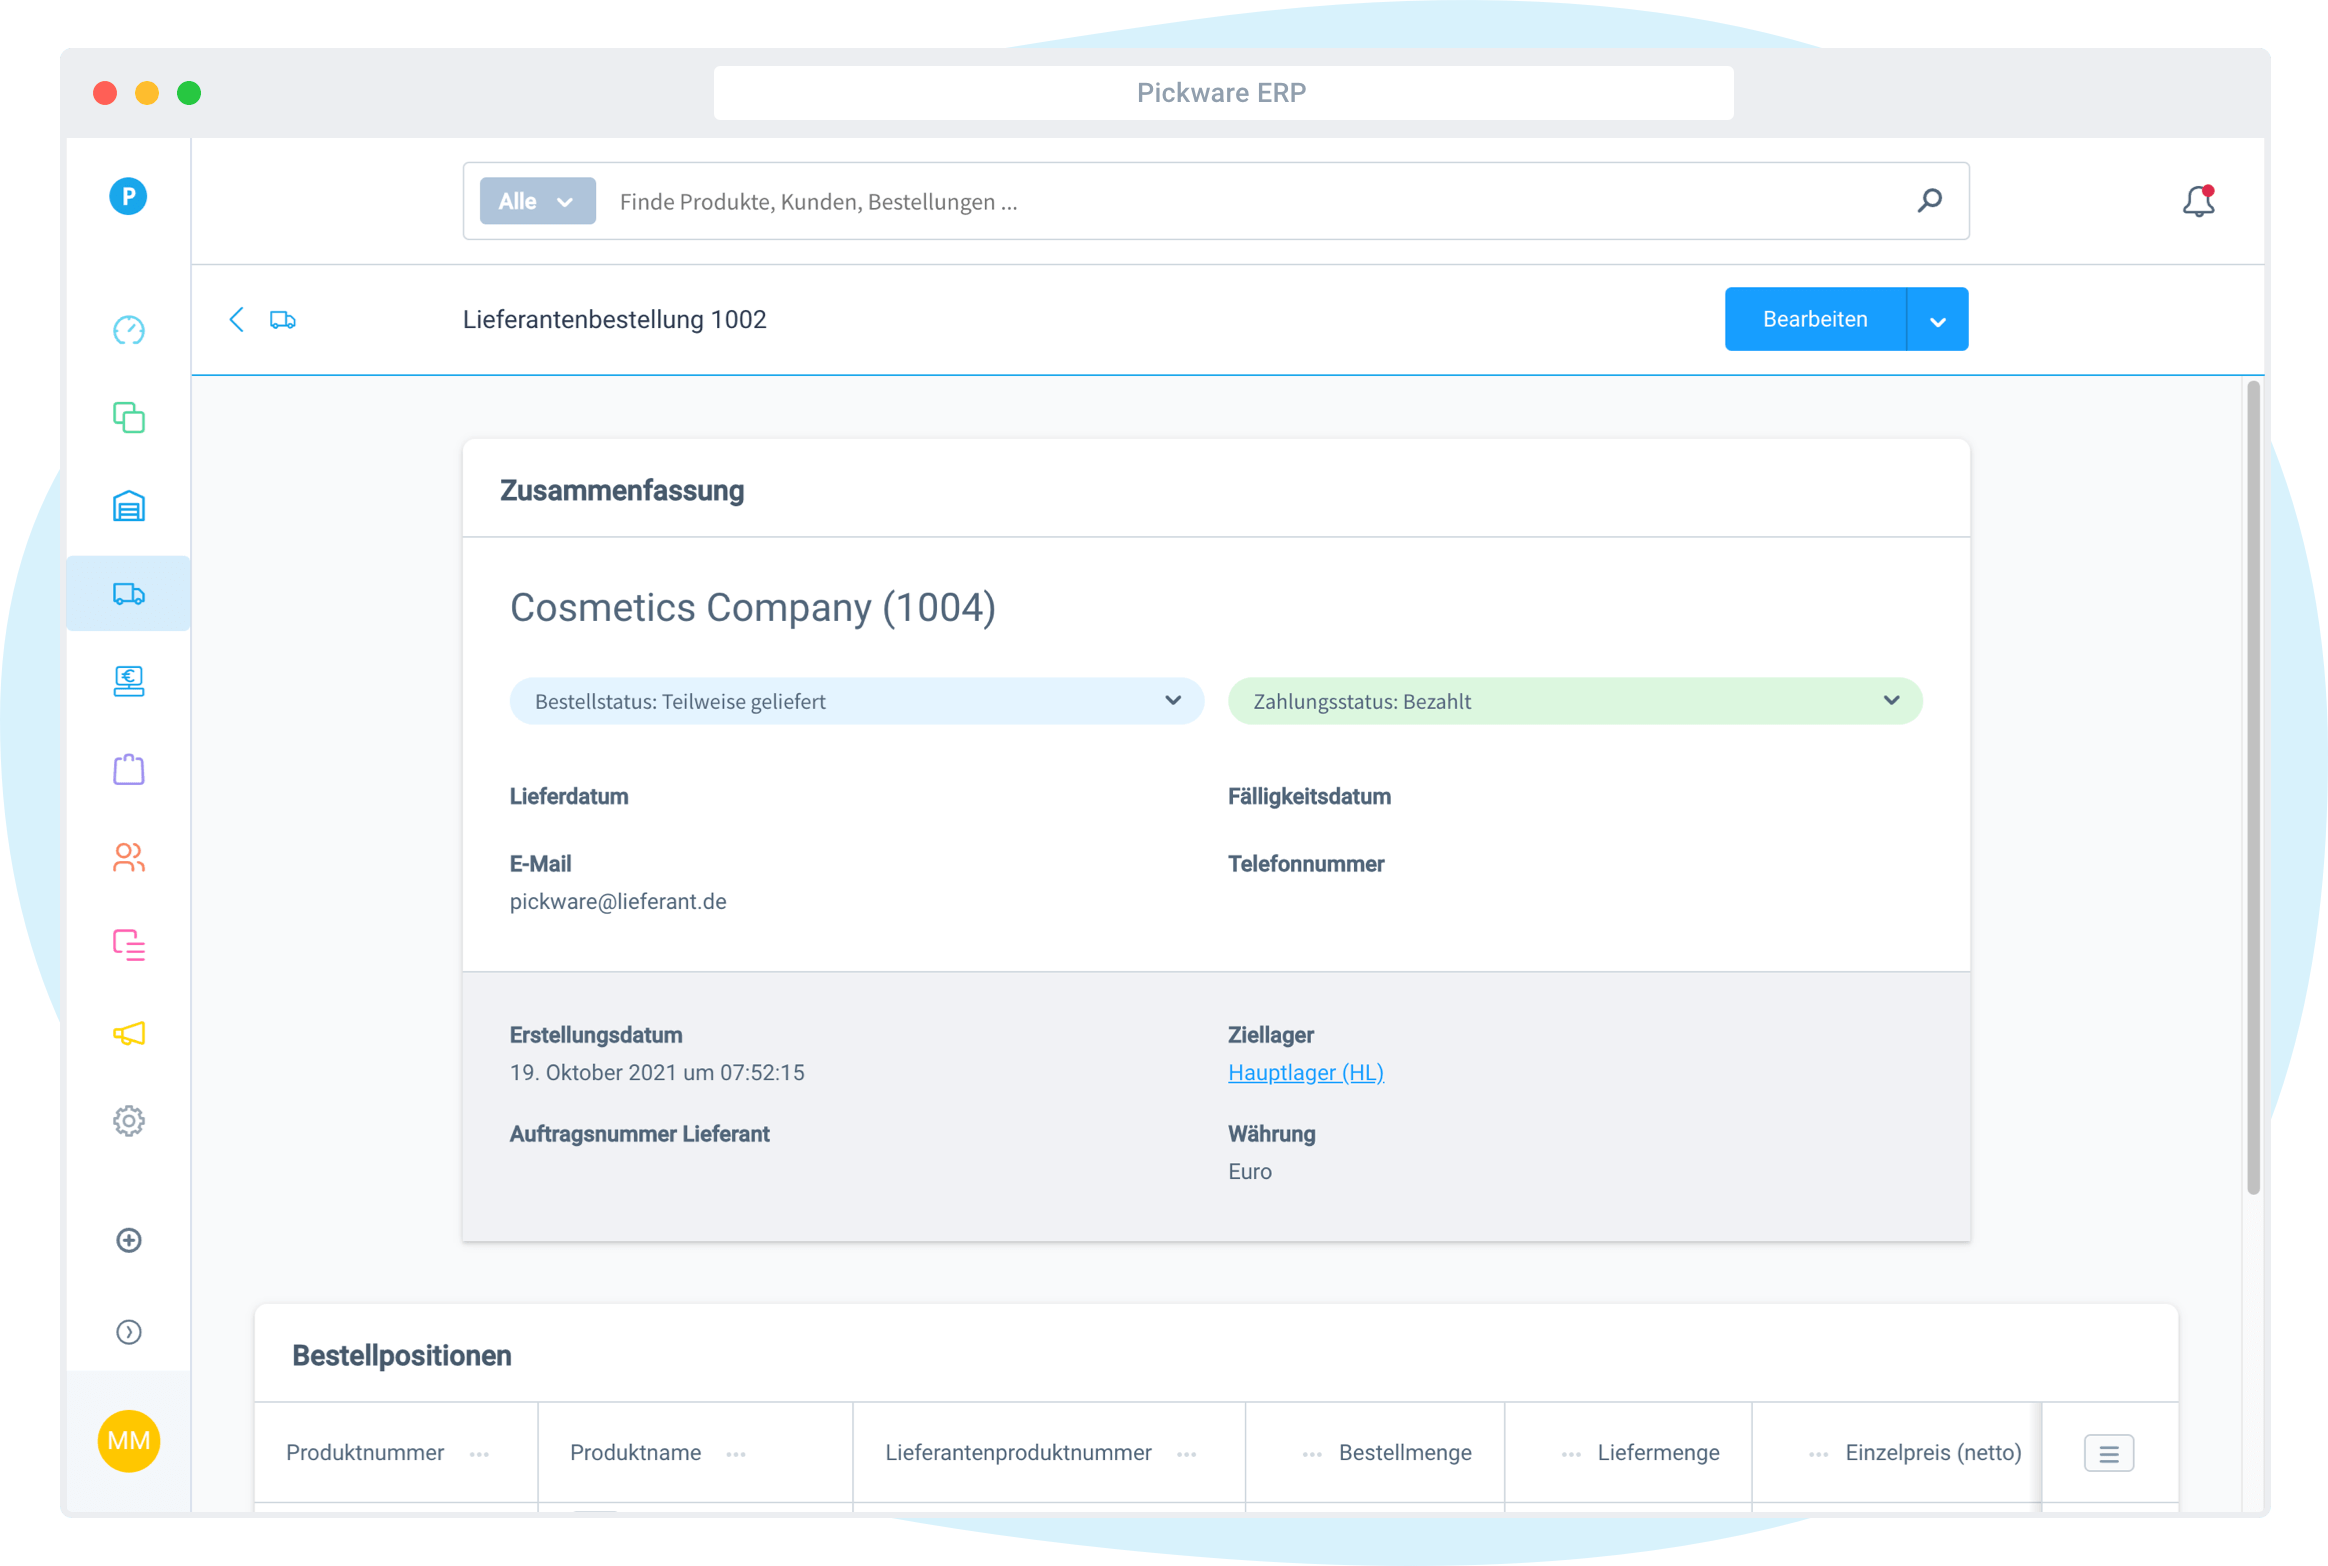This screenshot has width=2328, height=1566.
Task: Open the euro screen icon in sidebar
Action: click(x=128, y=681)
